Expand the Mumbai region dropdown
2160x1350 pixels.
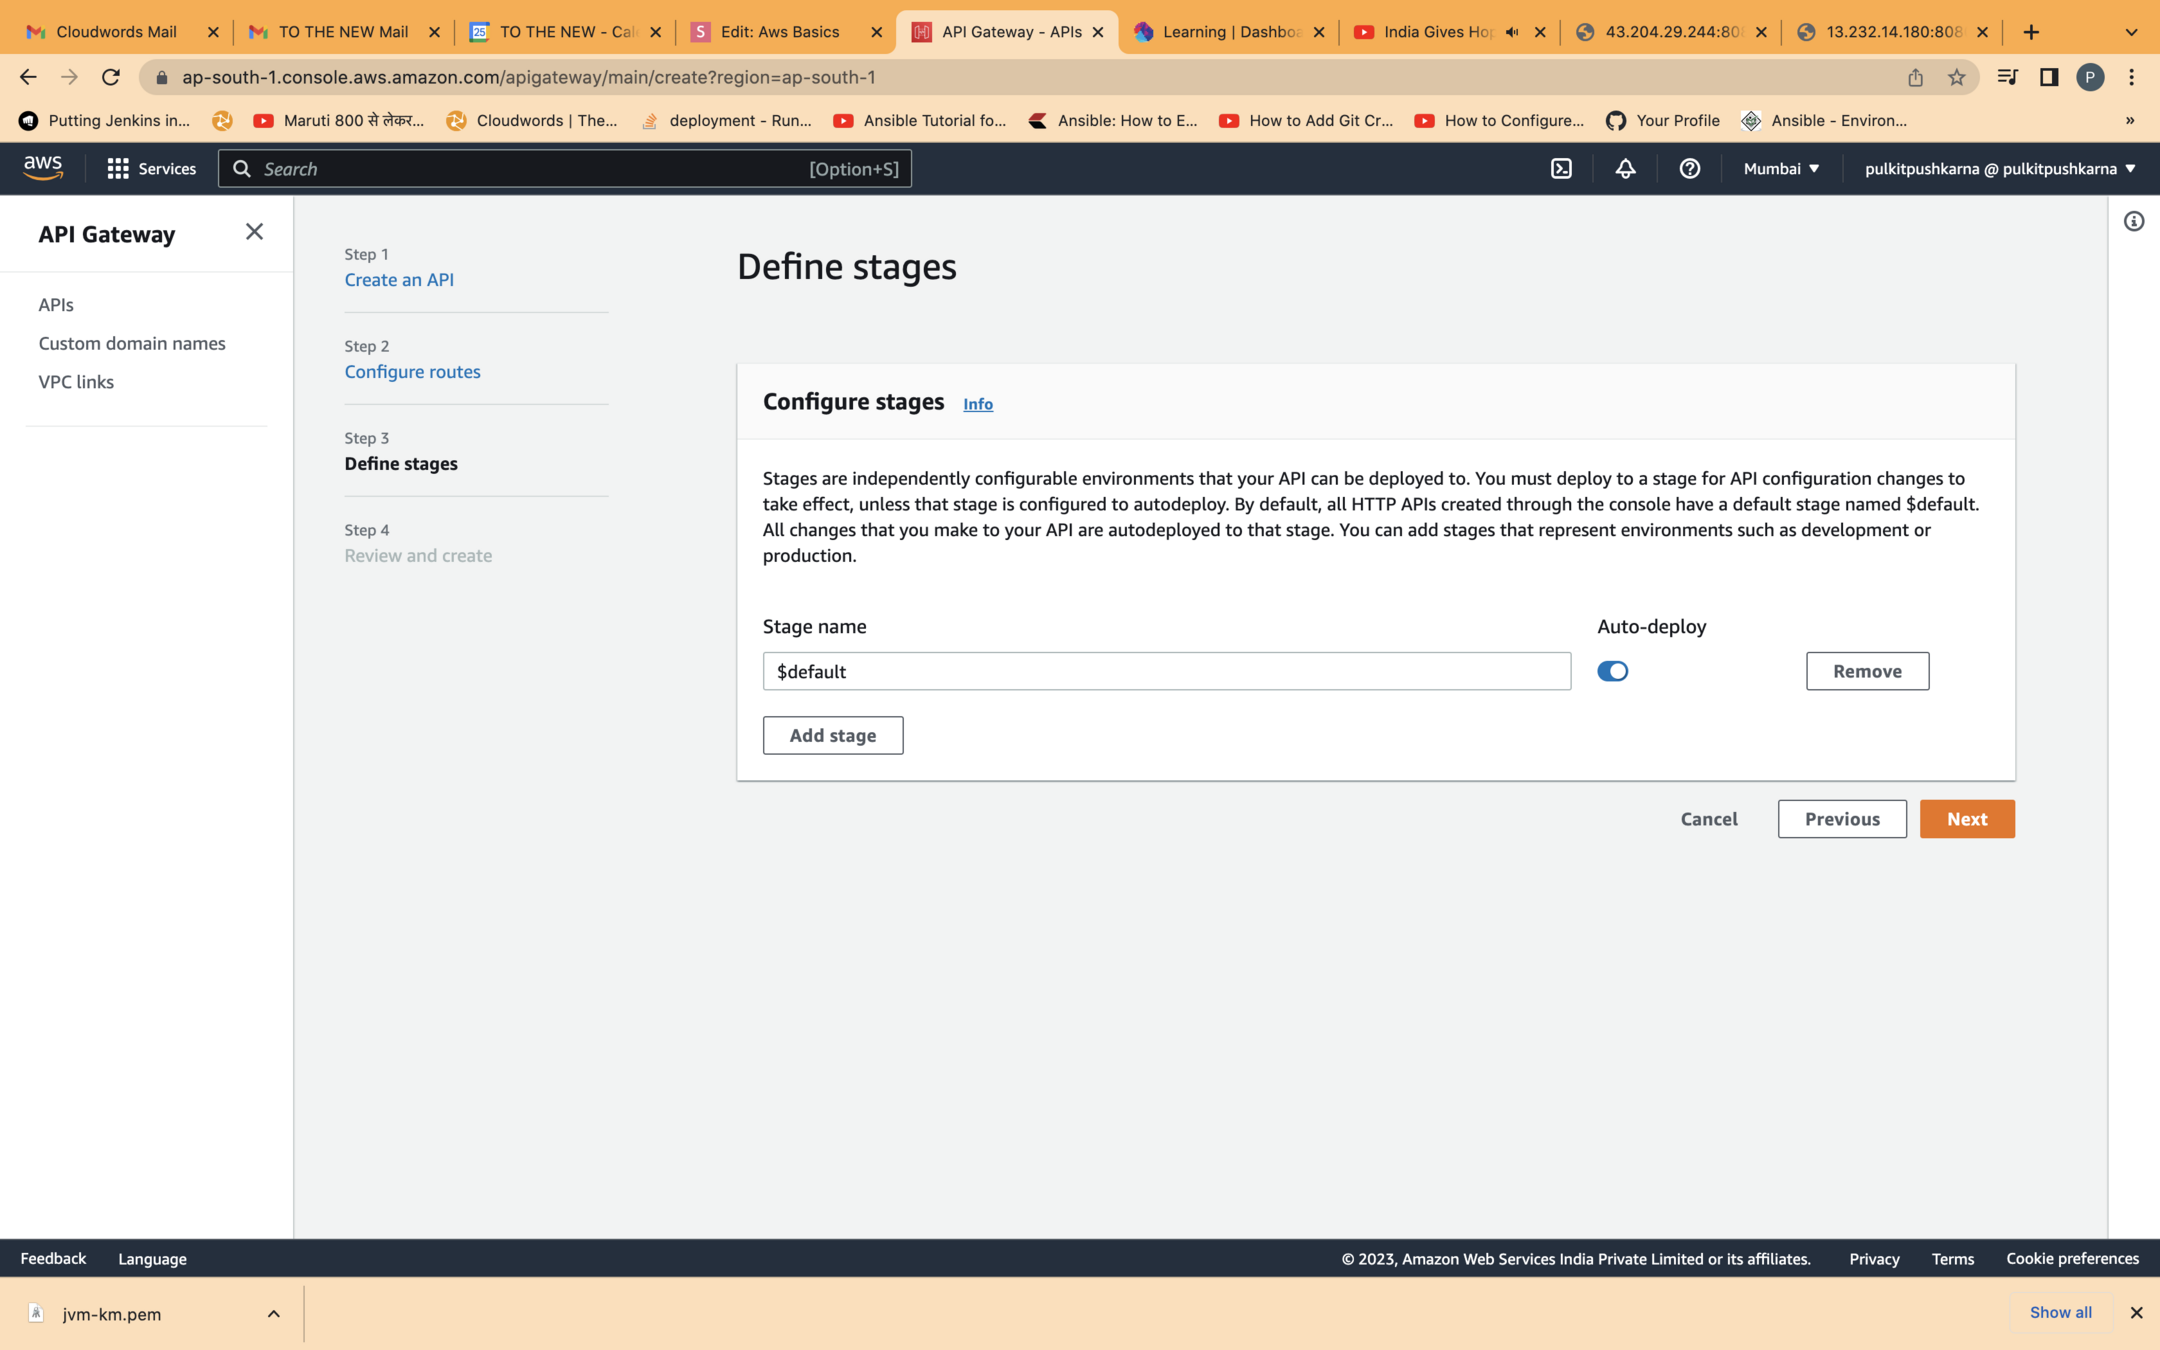[1780, 169]
